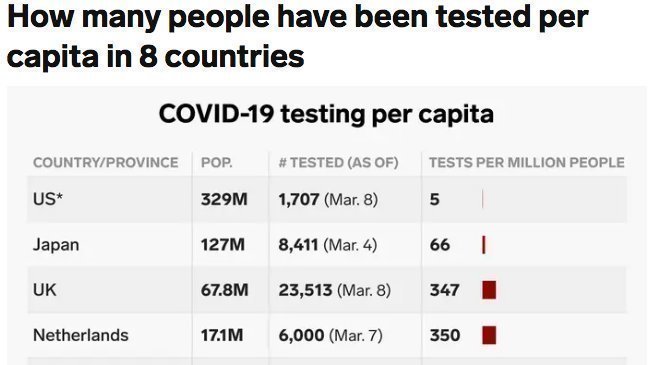Select the 329M population value
The width and height of the screenshot is (650, 365).
[x=224, y=200]
